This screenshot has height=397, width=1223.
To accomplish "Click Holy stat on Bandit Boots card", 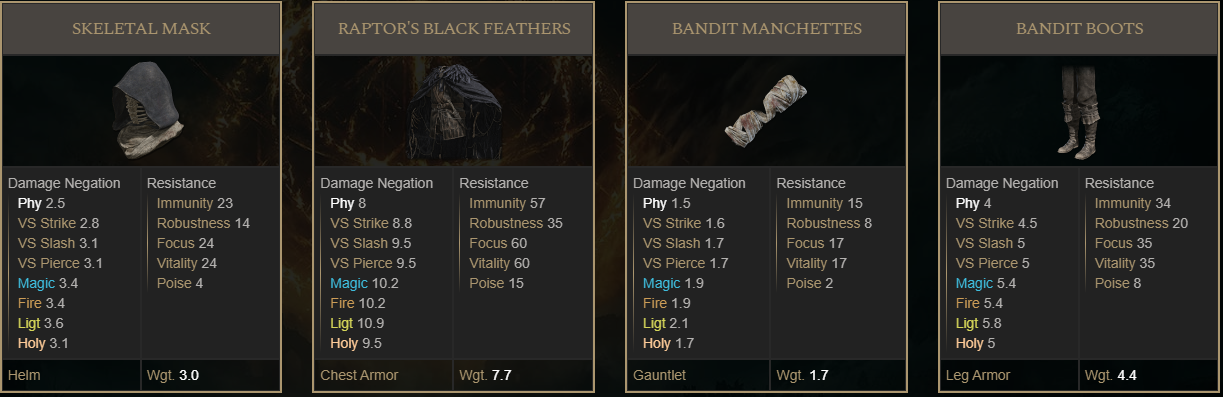I will 970,343.
